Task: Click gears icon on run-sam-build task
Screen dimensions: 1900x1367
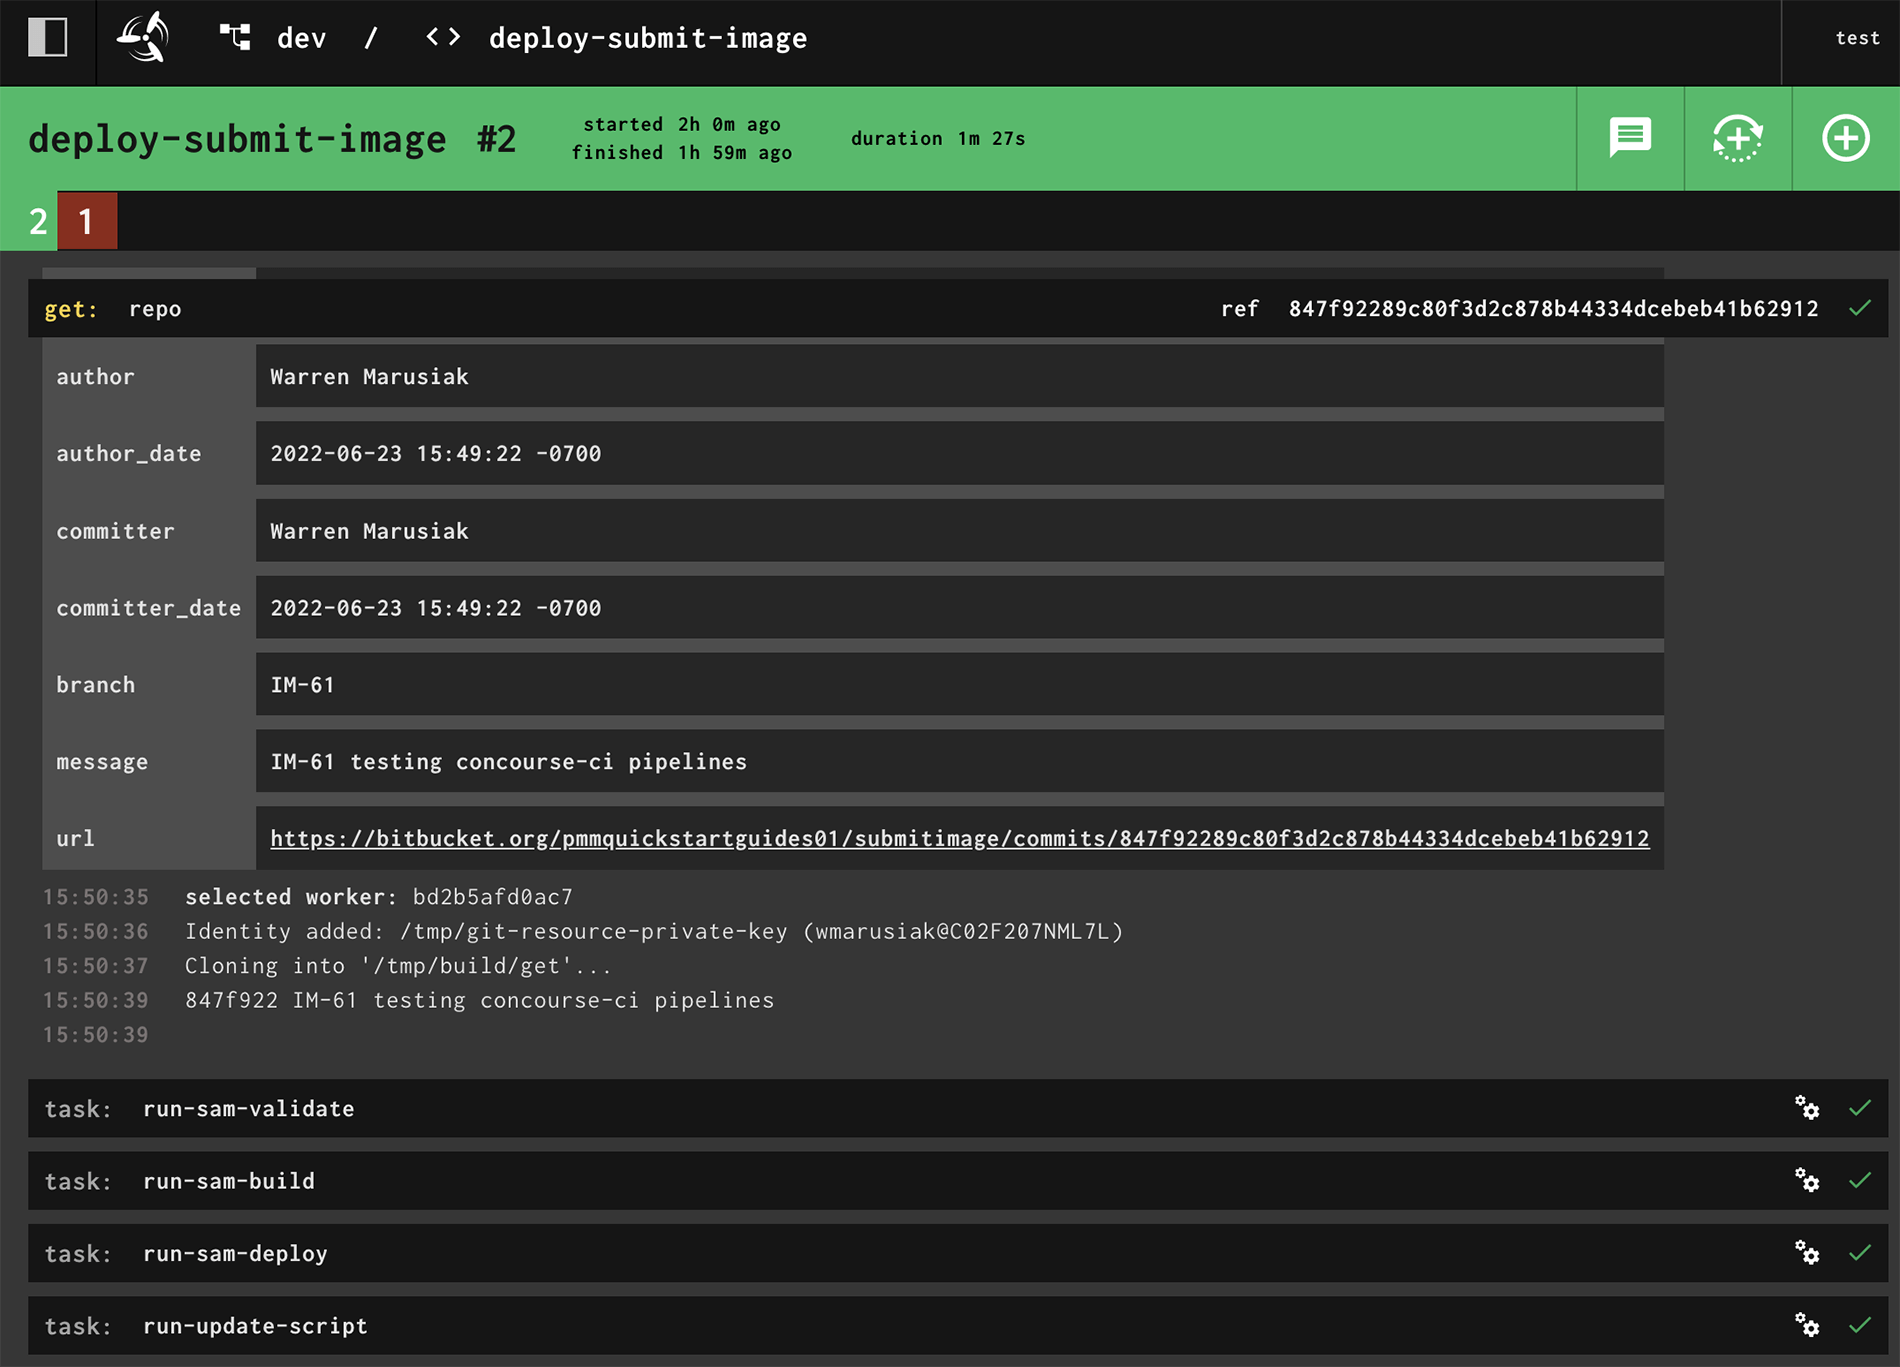Action: tap(1806, 1181)
